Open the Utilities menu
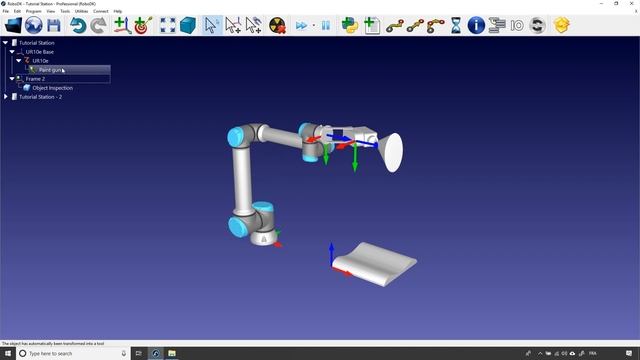 click(82, 11)
